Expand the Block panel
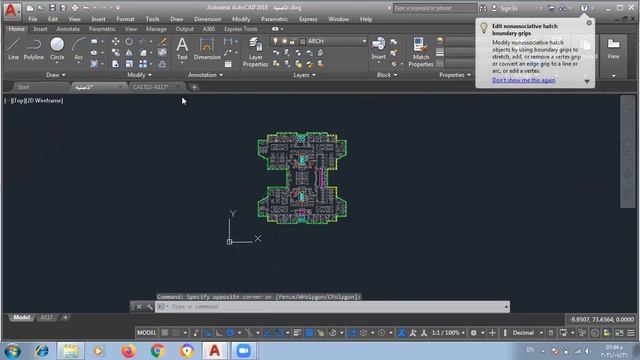The image size is (640, 360). coord(387,75)
